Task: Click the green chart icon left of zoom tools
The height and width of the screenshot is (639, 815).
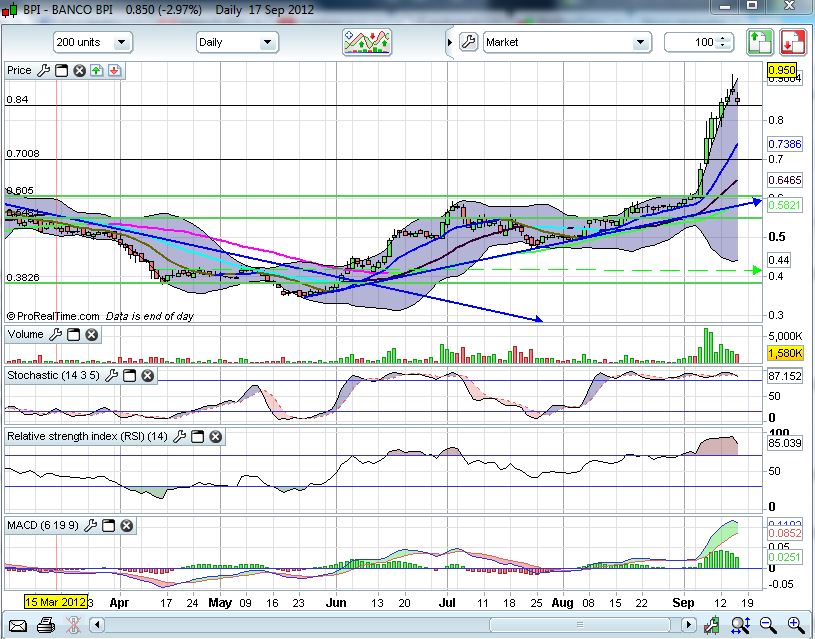Action: [712, 624]
